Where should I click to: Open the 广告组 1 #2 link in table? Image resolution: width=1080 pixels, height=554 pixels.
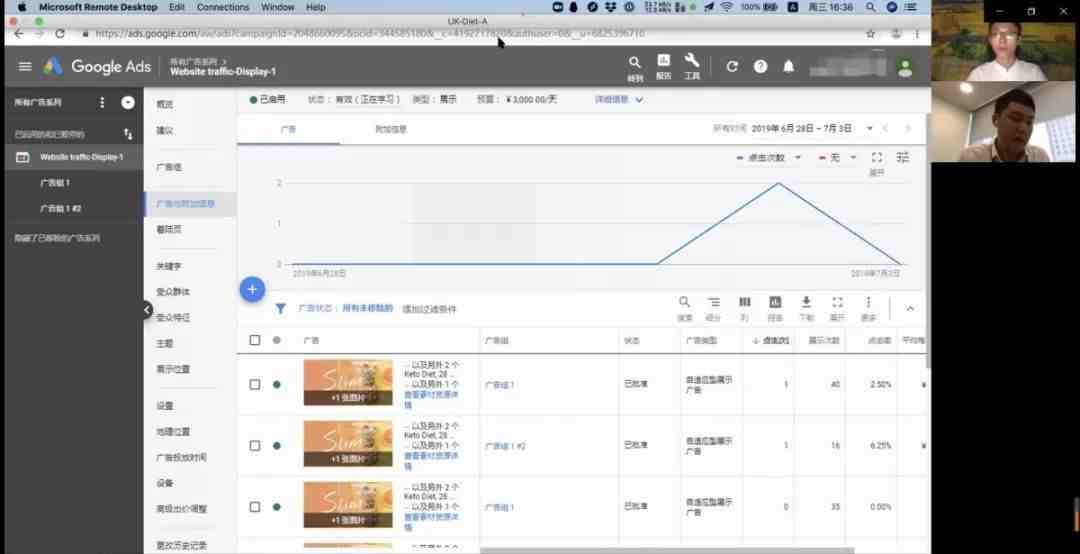pyautogui.click(x=505, y=447)
